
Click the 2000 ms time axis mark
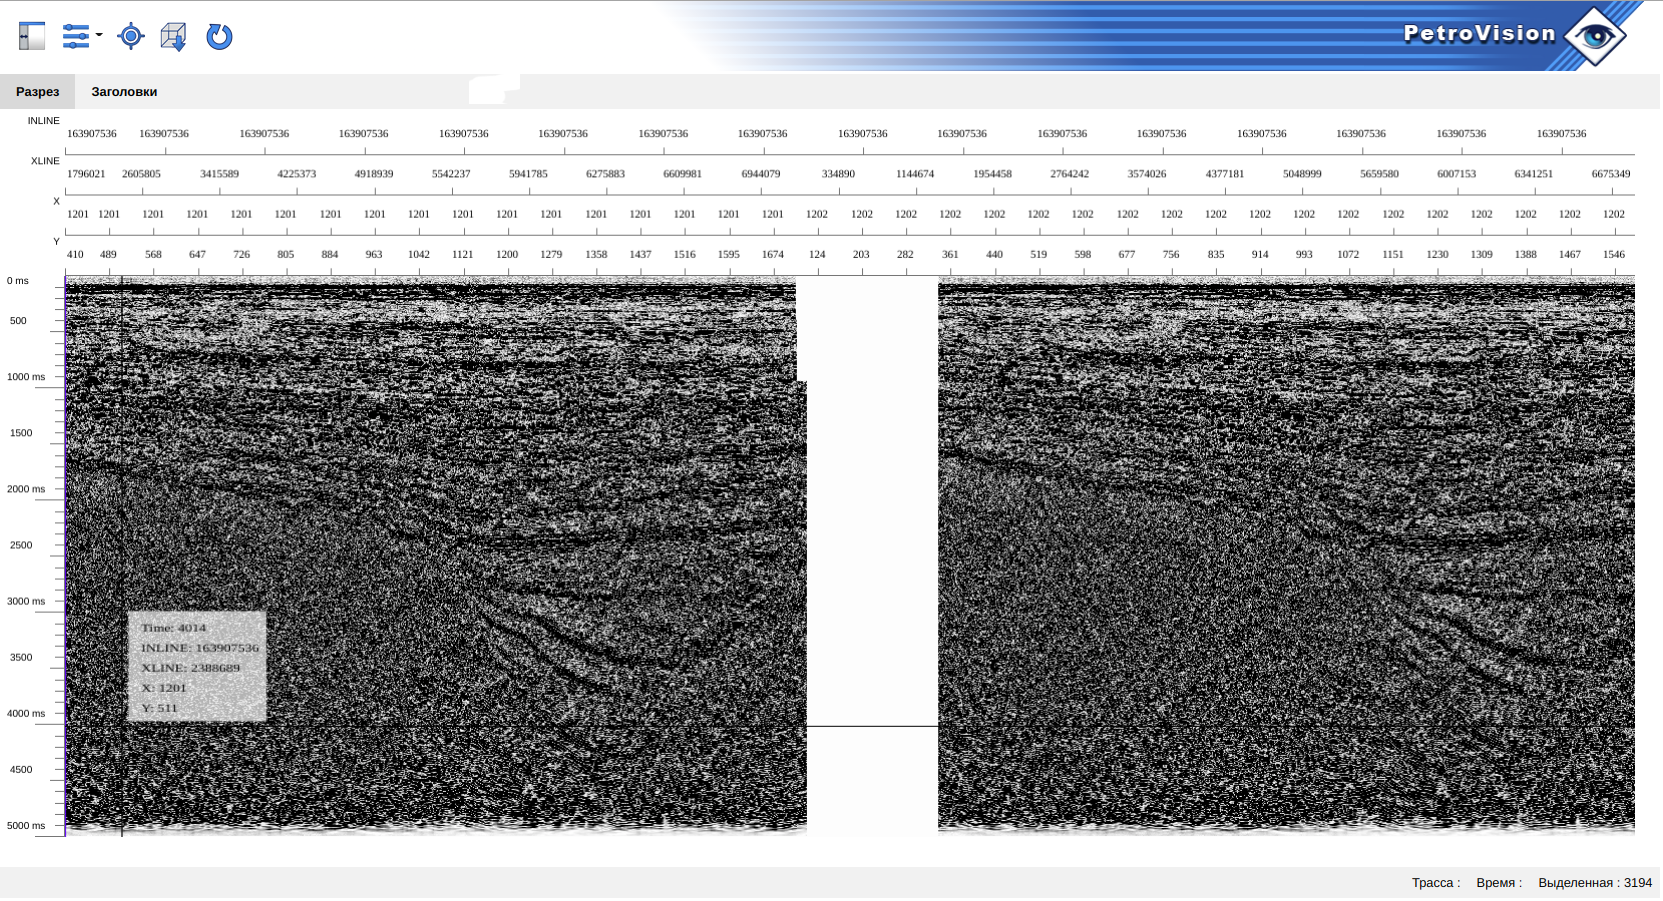26,489
